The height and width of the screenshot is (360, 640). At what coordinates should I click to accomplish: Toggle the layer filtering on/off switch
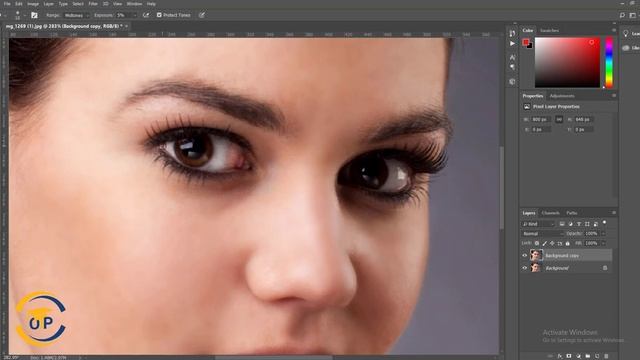604,223
